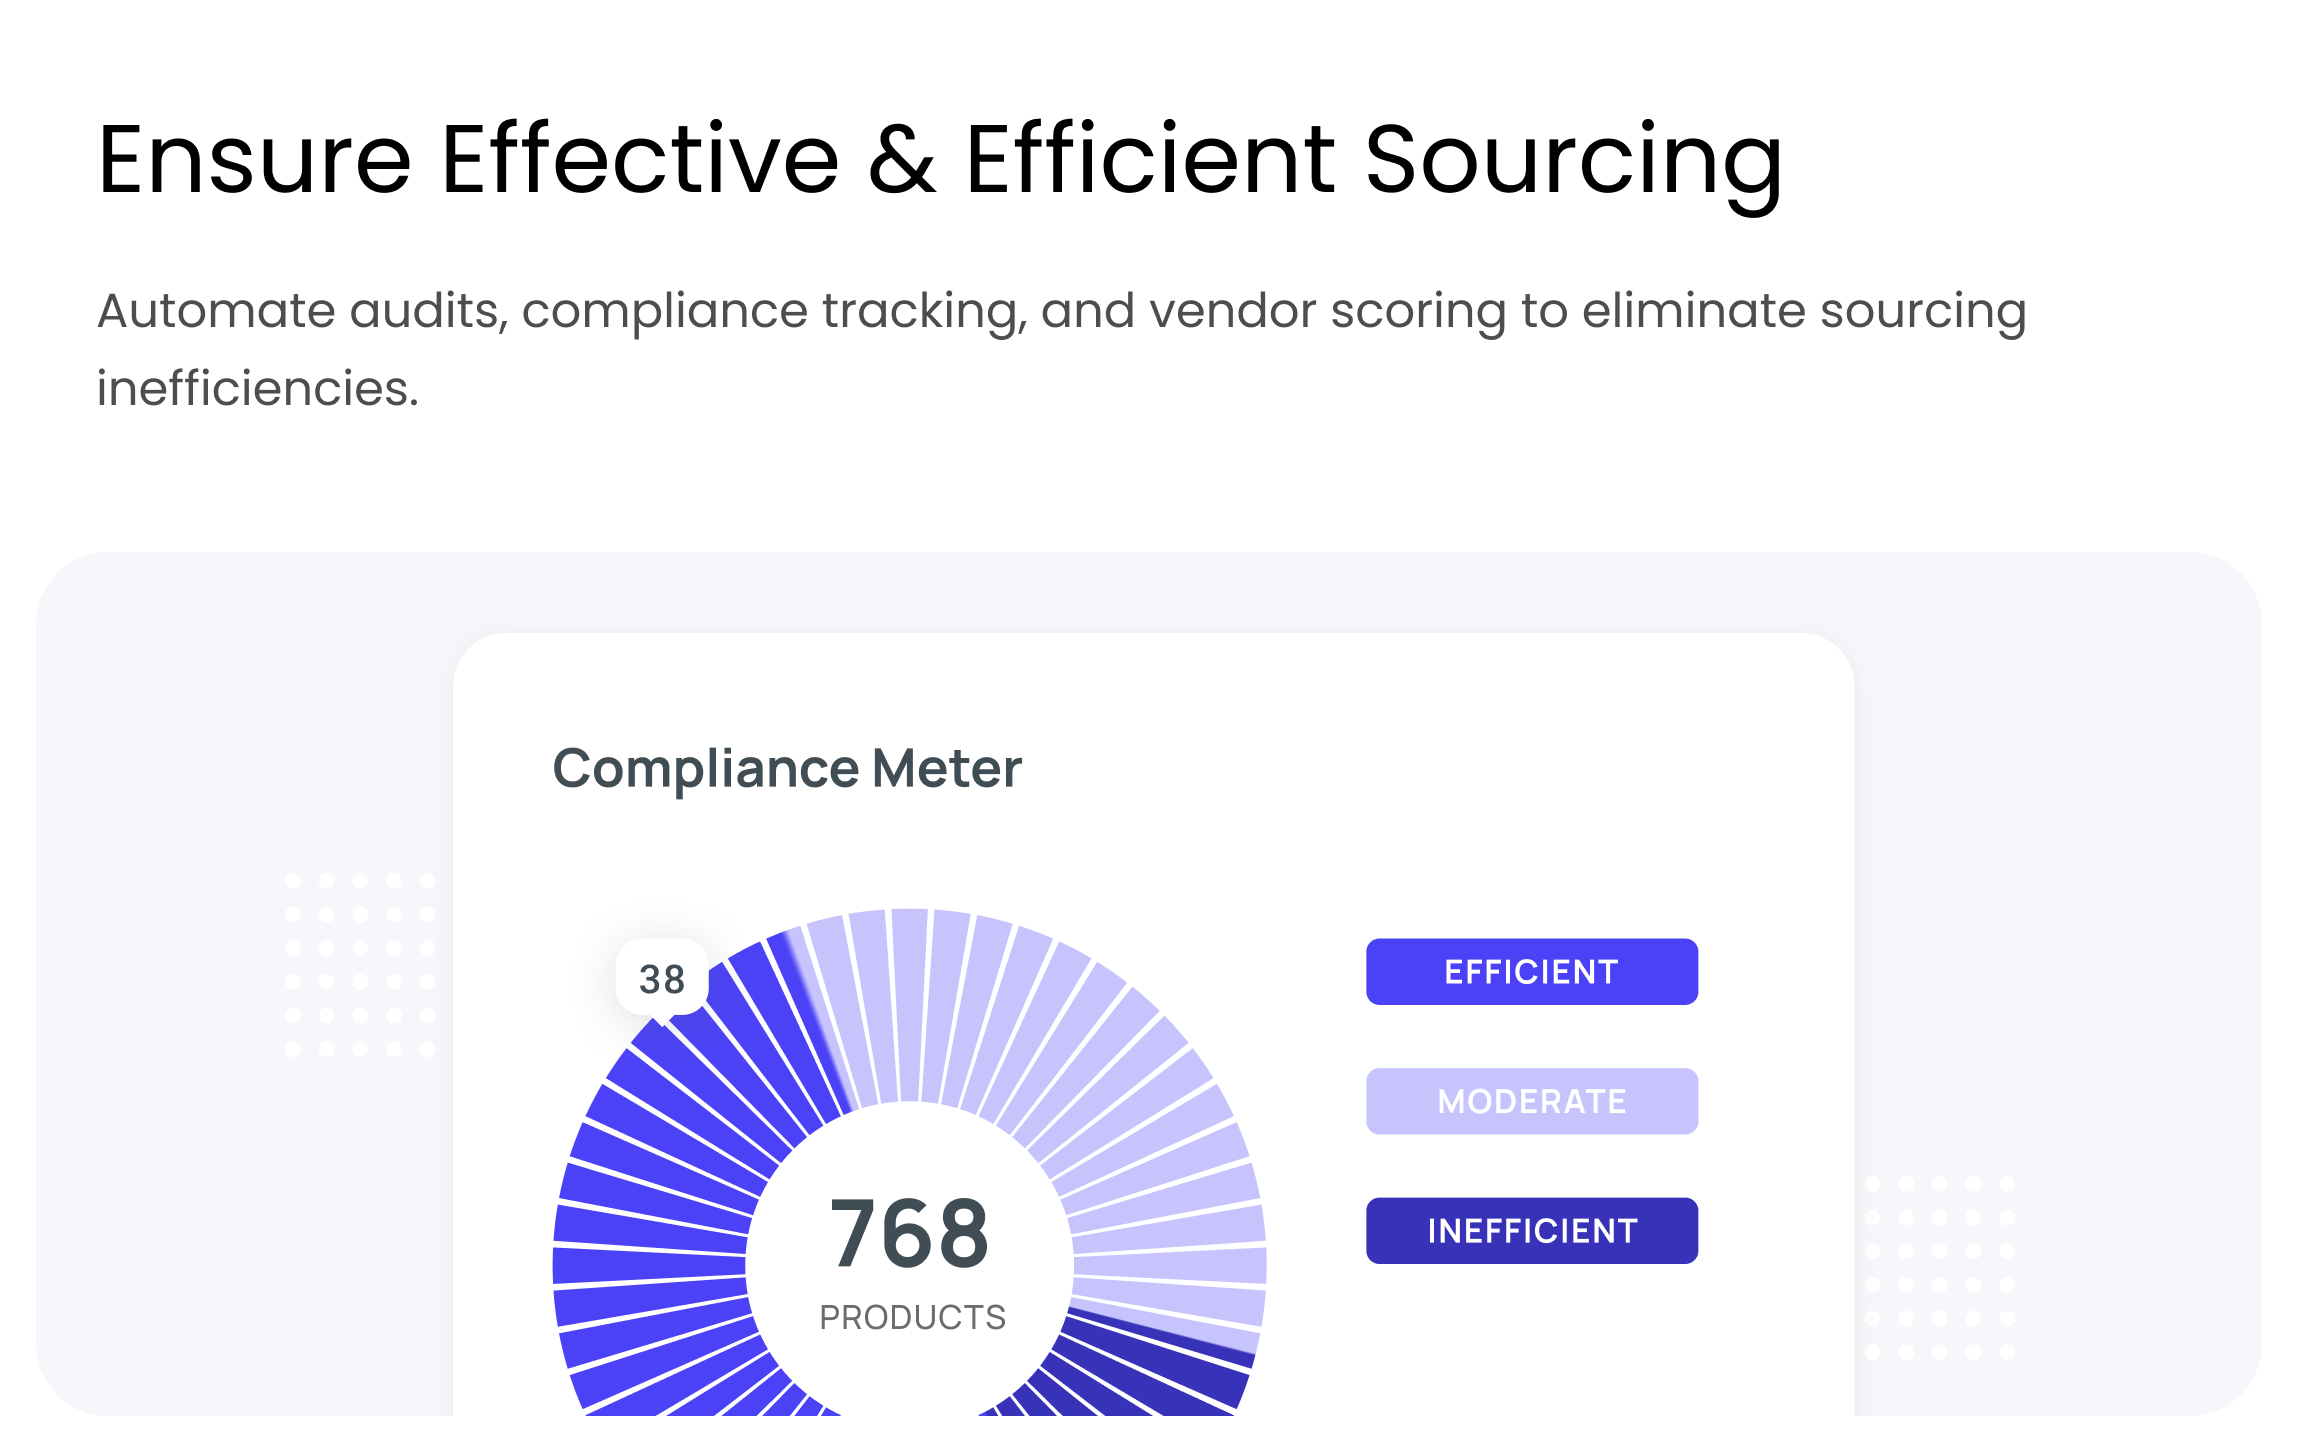
Task: Click the 'Ensure Effective & Efficient Sourcing' heading
Action: coord(940,160)
